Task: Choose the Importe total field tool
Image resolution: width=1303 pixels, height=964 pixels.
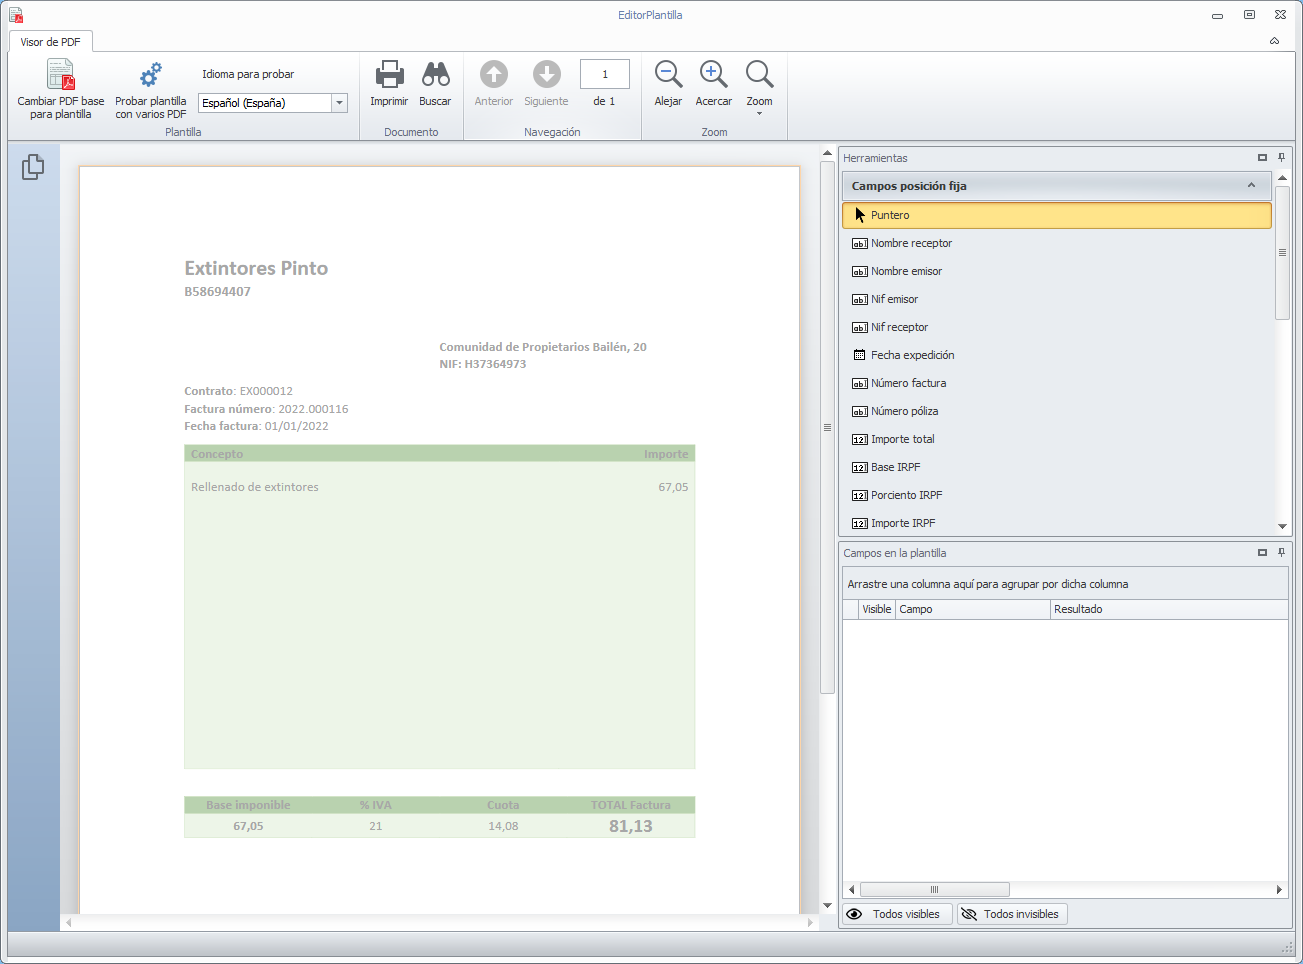Action: (x=902, y=439)
